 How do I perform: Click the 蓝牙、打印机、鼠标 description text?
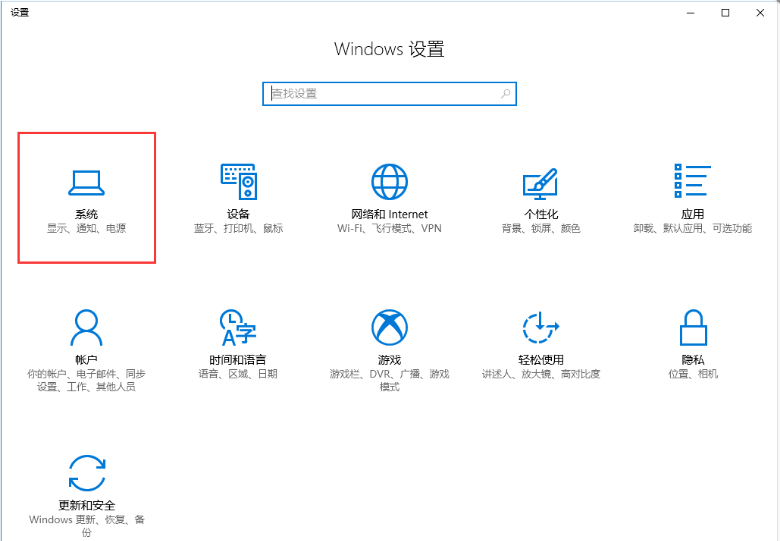(238, 229)
